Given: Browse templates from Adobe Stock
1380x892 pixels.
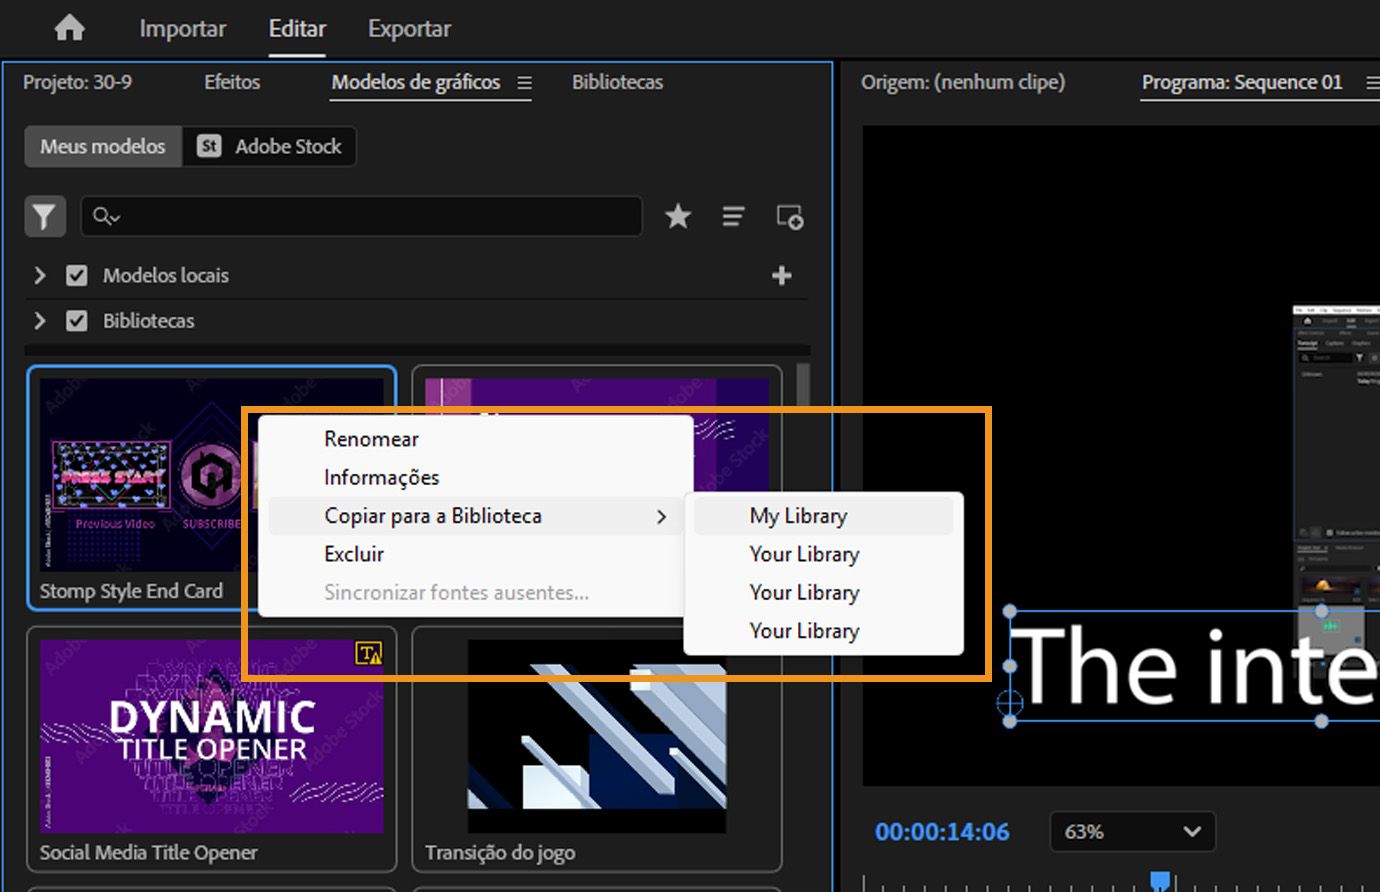Looking at the screenshot, I should click(269, 146).
